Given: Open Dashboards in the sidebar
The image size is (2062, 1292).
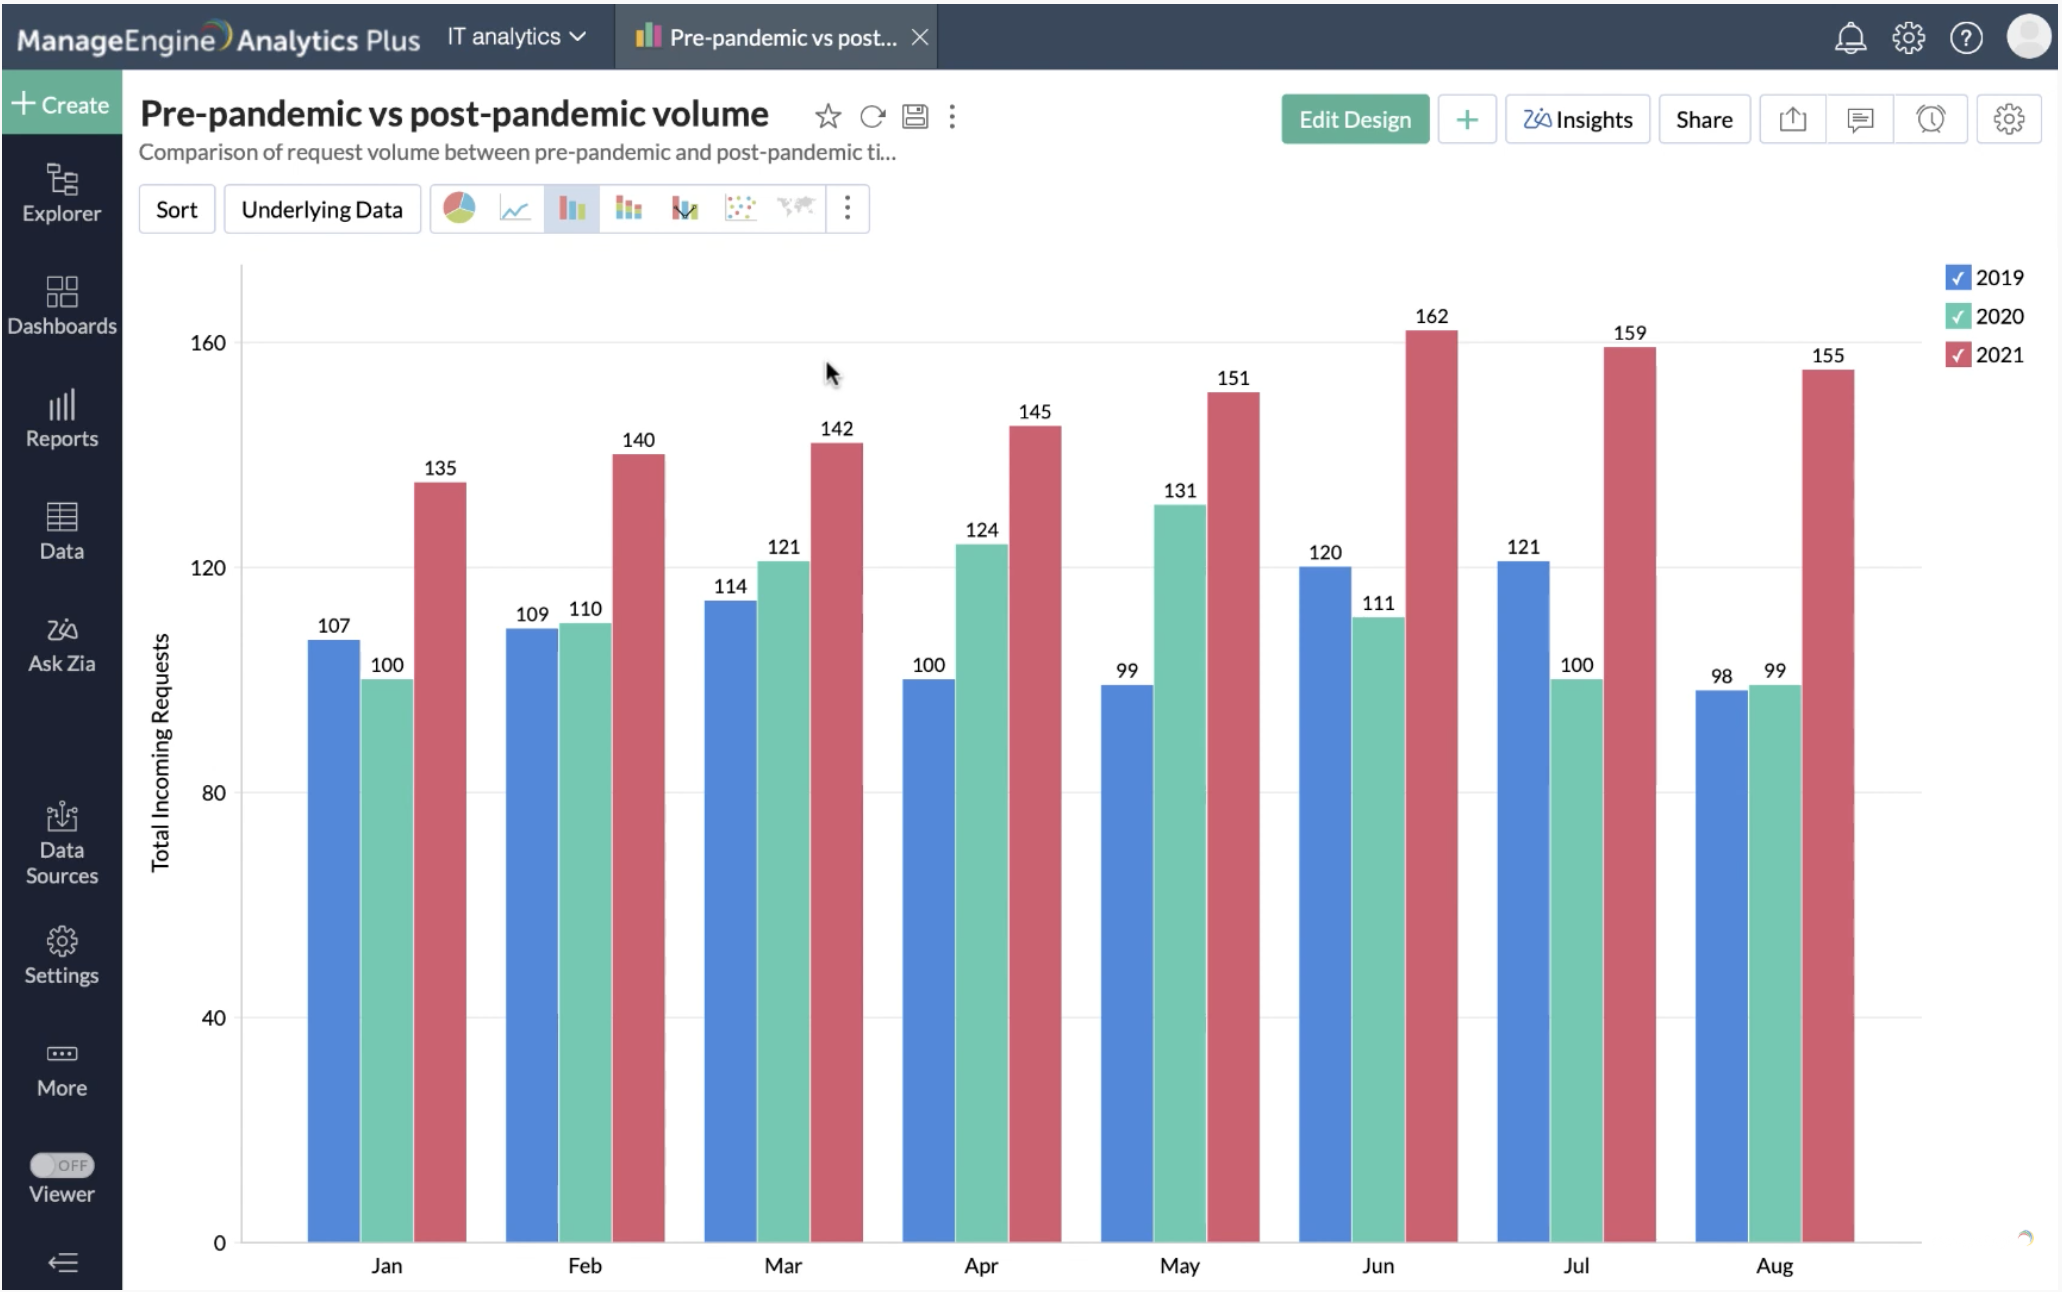Looking at the screenshot, I should [61, 305].
